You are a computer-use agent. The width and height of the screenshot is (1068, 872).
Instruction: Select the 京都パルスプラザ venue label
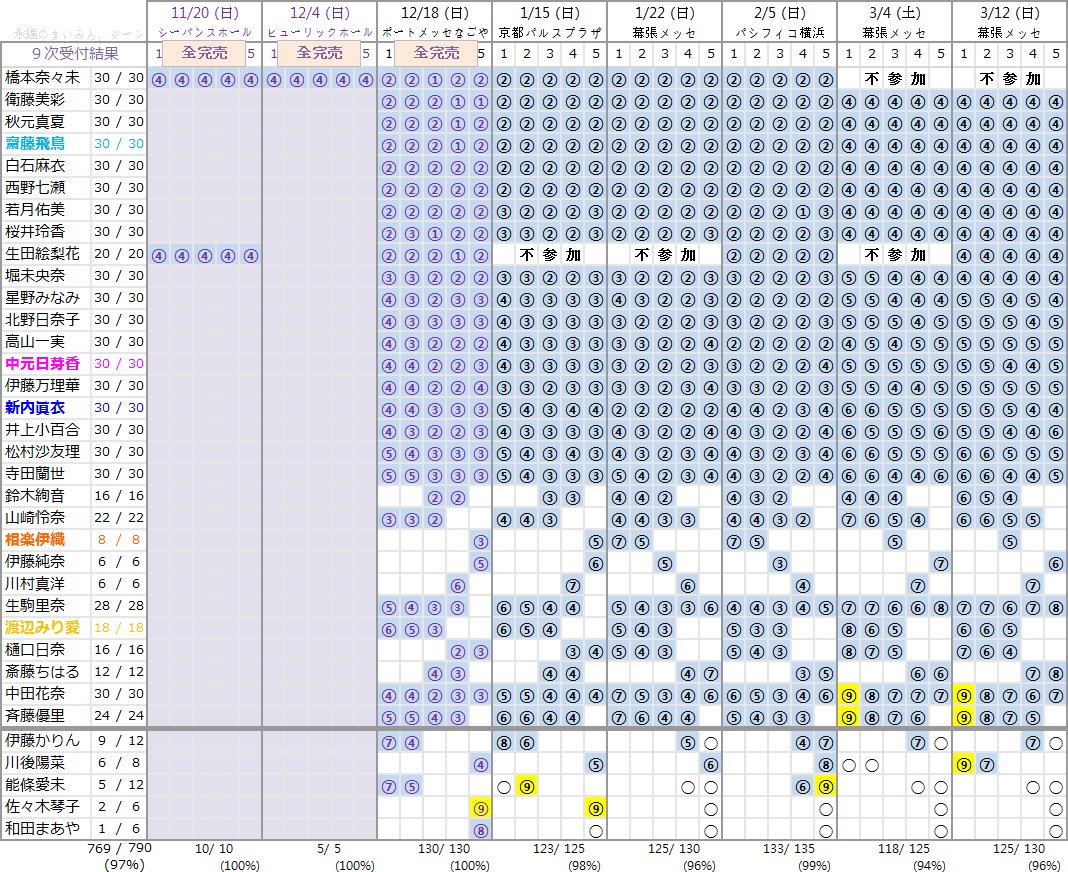(x=550, y=33)
